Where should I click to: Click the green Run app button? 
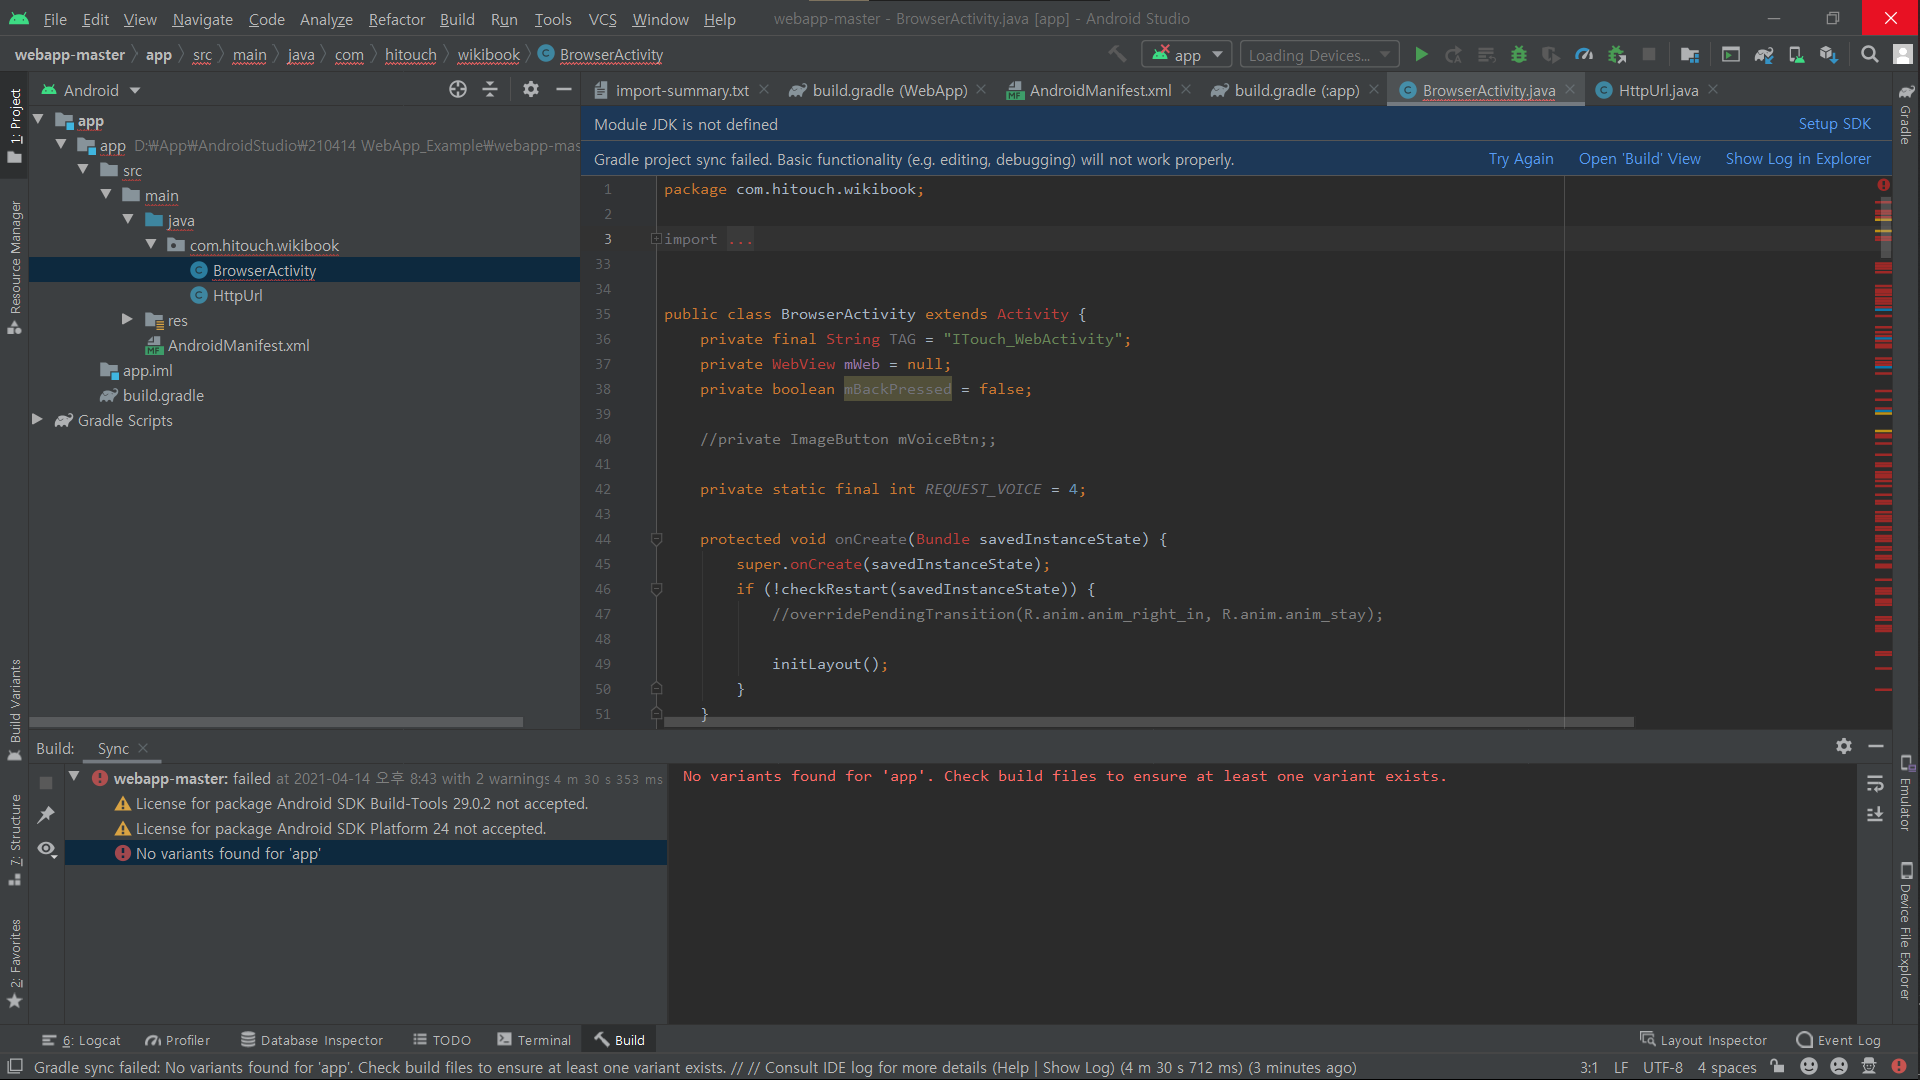tap(1421, 55)
